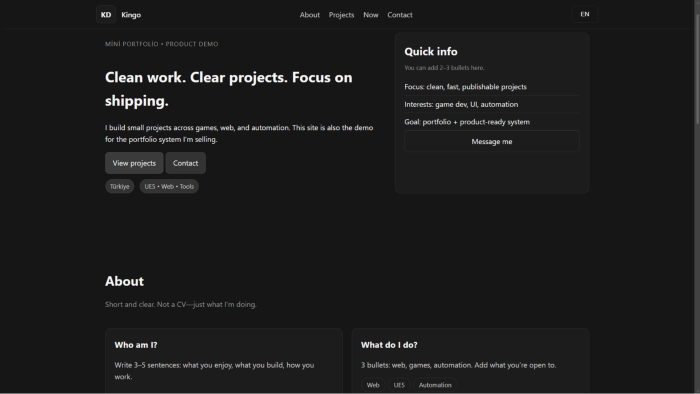The image size is (700, 394).
Task: Click the Automation tag chip
Action: [435, 385]
